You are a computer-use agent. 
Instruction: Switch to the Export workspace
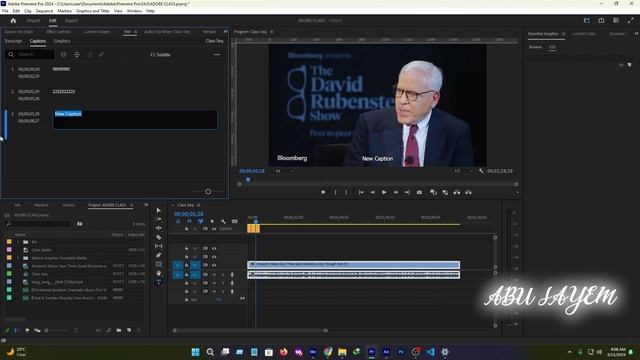(71, 20)
